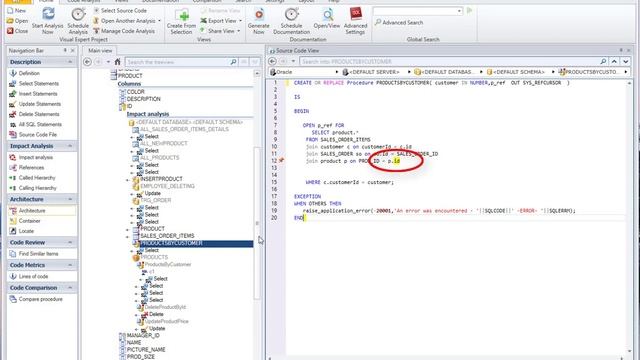Click the New project icon
Image resolution: width=640 pixels, height=360 pixels.
pos(10,10)
